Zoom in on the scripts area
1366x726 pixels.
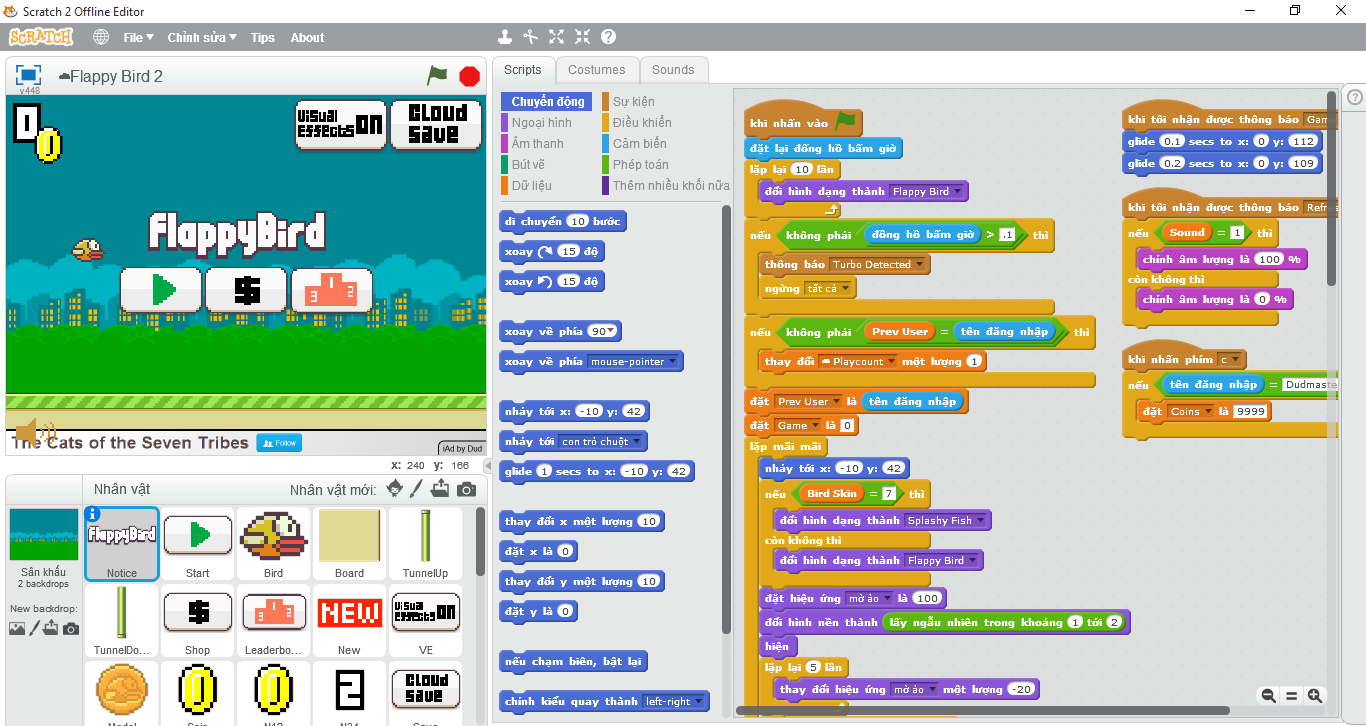pos(1315,695)
